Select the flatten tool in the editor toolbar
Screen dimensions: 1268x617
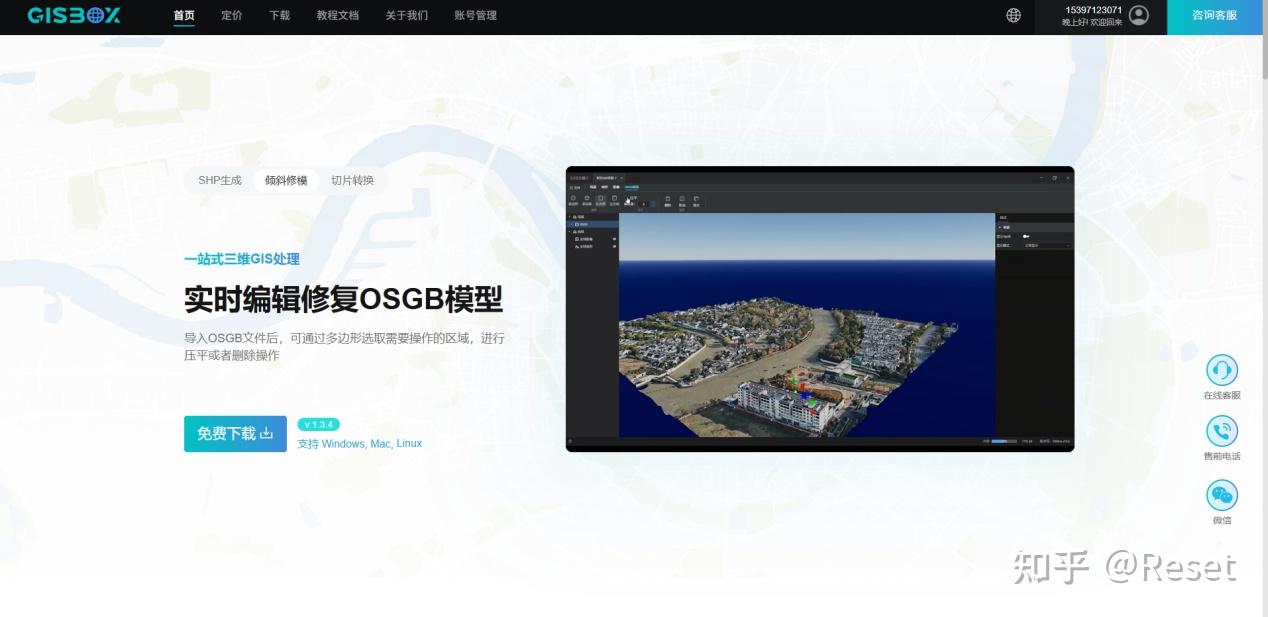pyautogui.click(x=628, y=200)
